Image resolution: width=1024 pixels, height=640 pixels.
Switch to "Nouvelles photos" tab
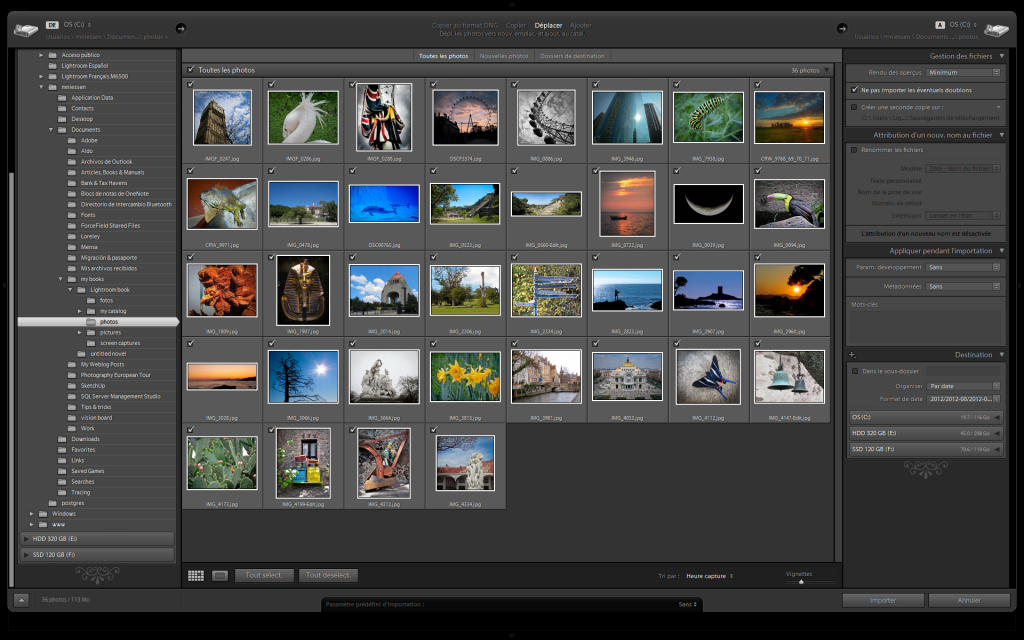pos(504,56)
